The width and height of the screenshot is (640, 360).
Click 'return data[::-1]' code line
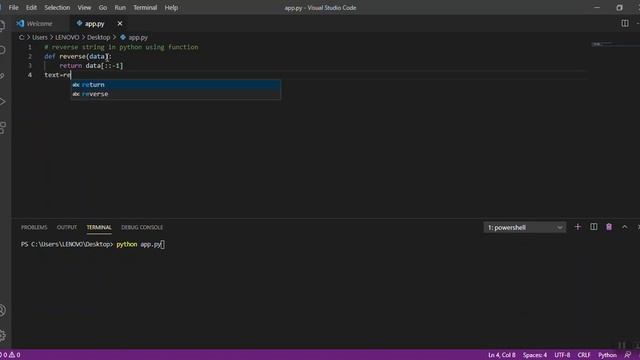point(91,65)
